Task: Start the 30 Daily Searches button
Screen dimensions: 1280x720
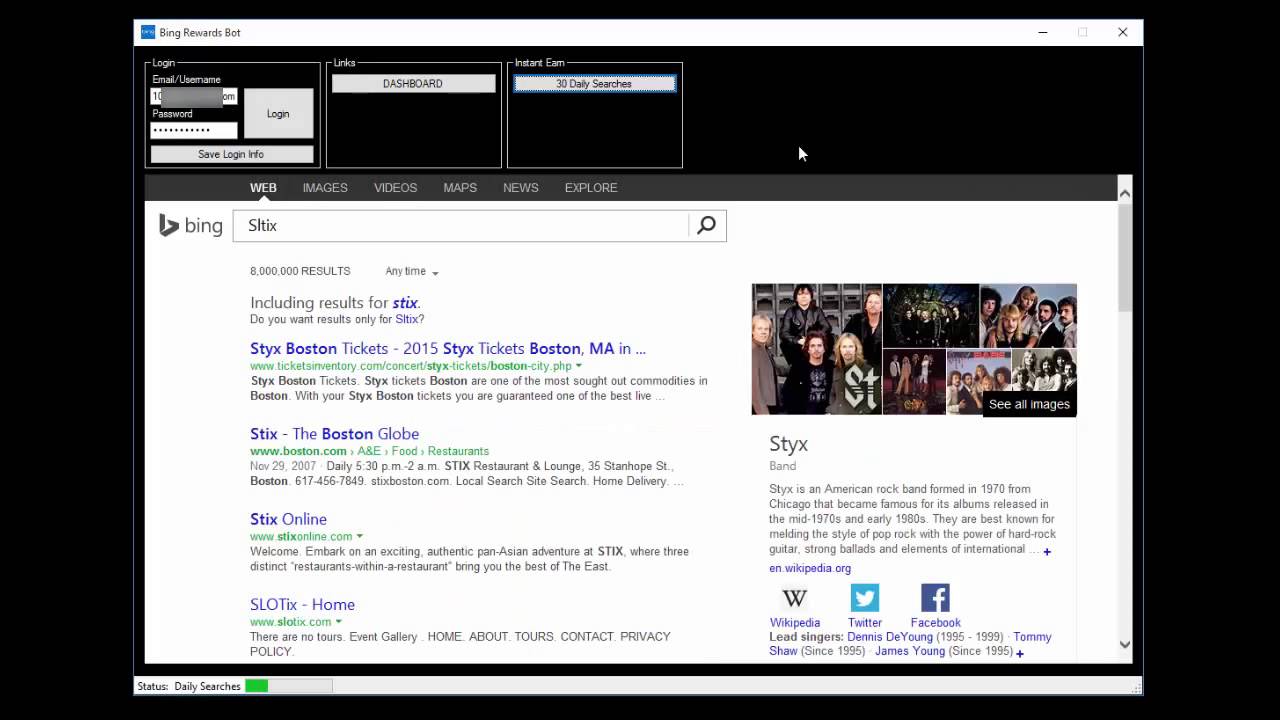Action: tap(594, 84)
